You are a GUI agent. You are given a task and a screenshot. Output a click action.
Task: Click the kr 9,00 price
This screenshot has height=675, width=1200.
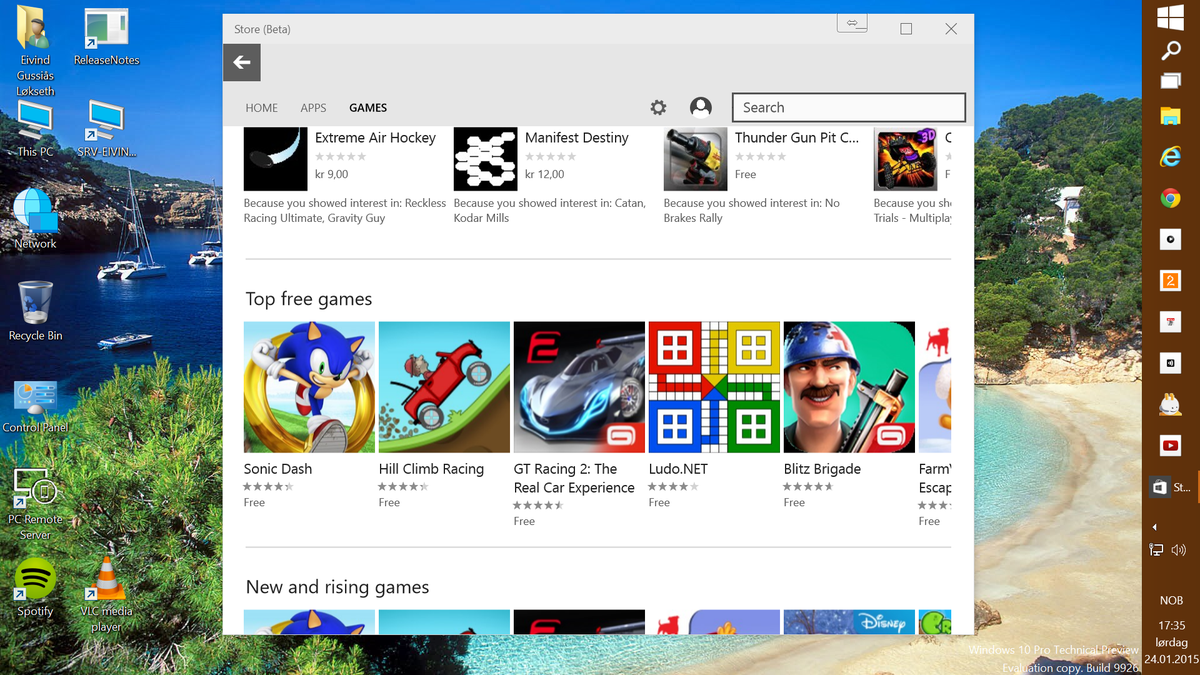(332, 174)
